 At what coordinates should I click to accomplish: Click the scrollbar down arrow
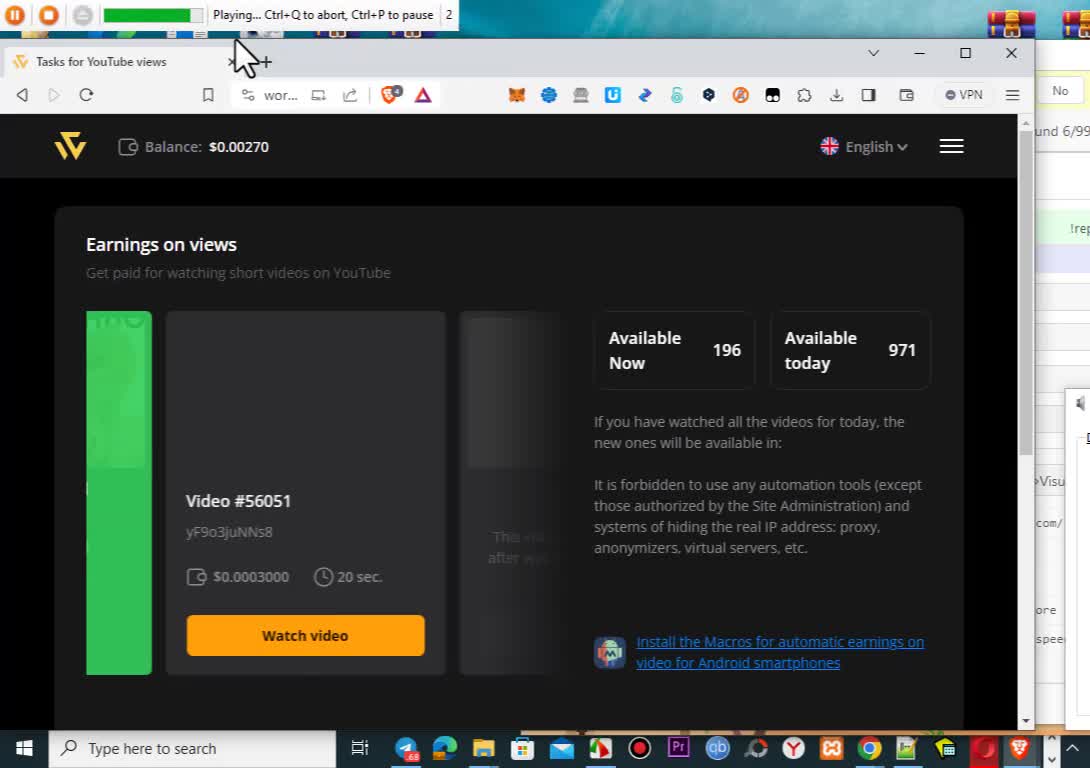(x=1025, y=721)
